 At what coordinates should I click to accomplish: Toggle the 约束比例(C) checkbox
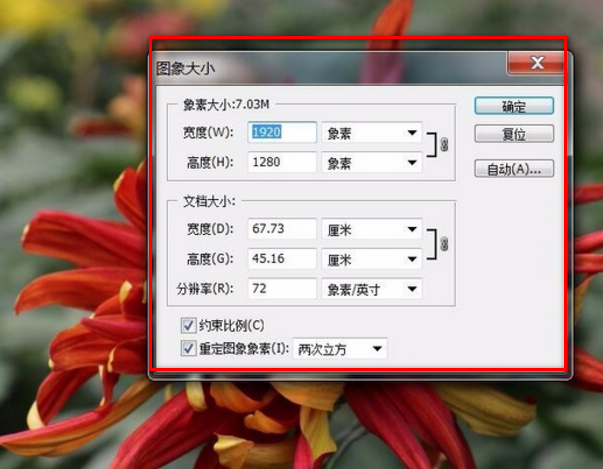point(188,325)
